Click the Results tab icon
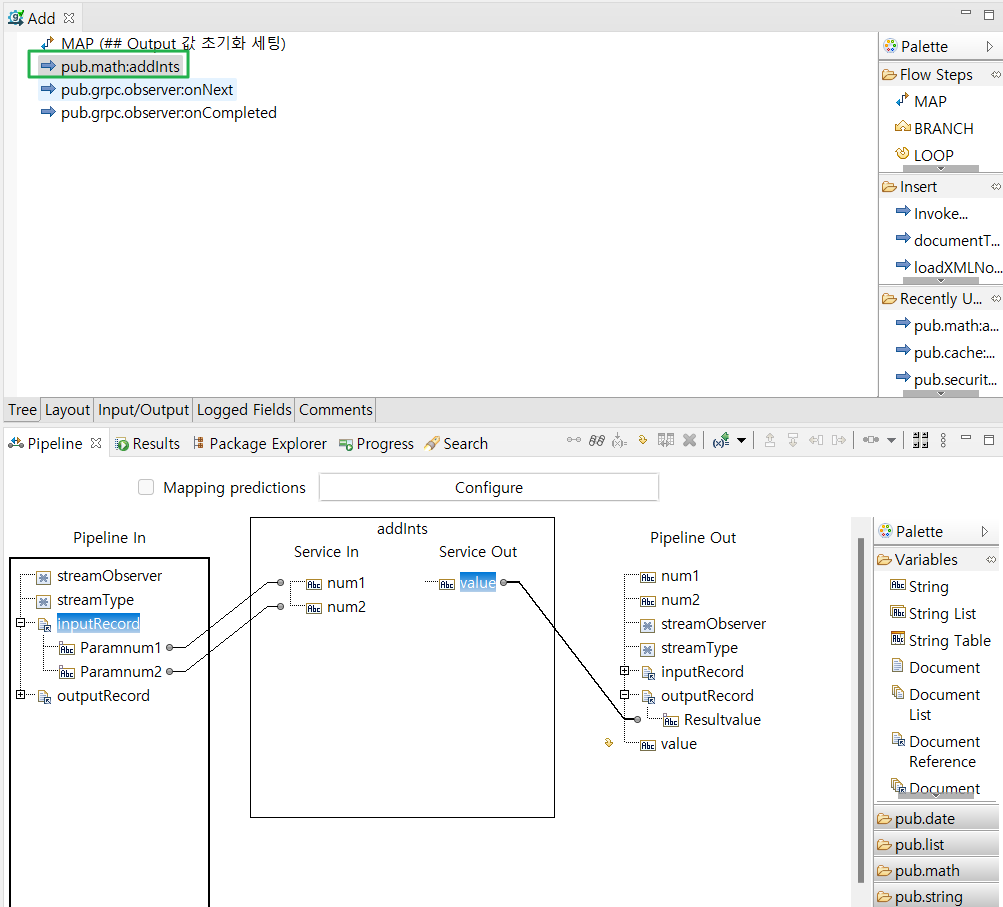 tap(122, 444)
